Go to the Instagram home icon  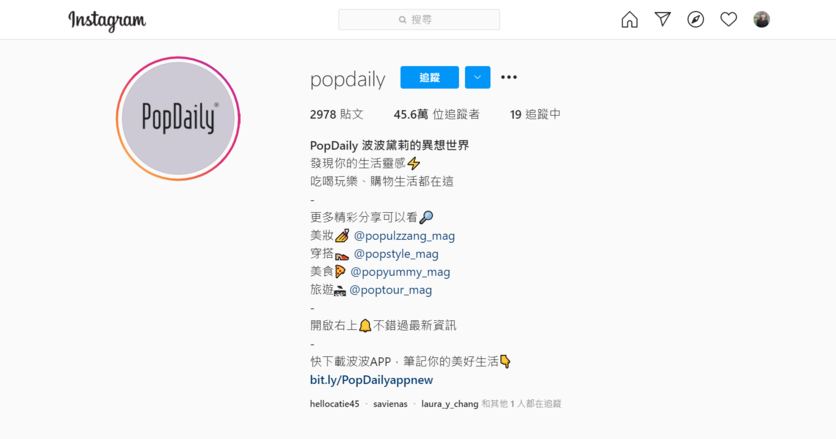(x=629, y=20)
